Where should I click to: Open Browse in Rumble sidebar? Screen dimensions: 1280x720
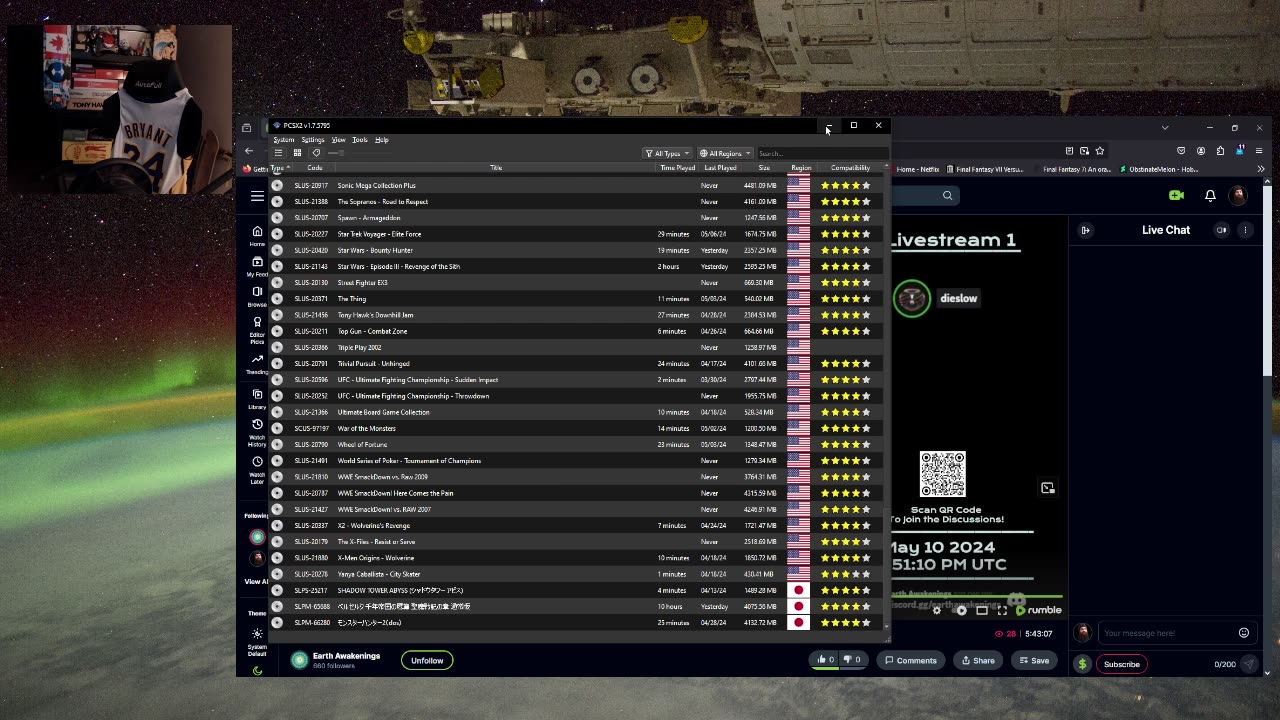coord(257,297)
